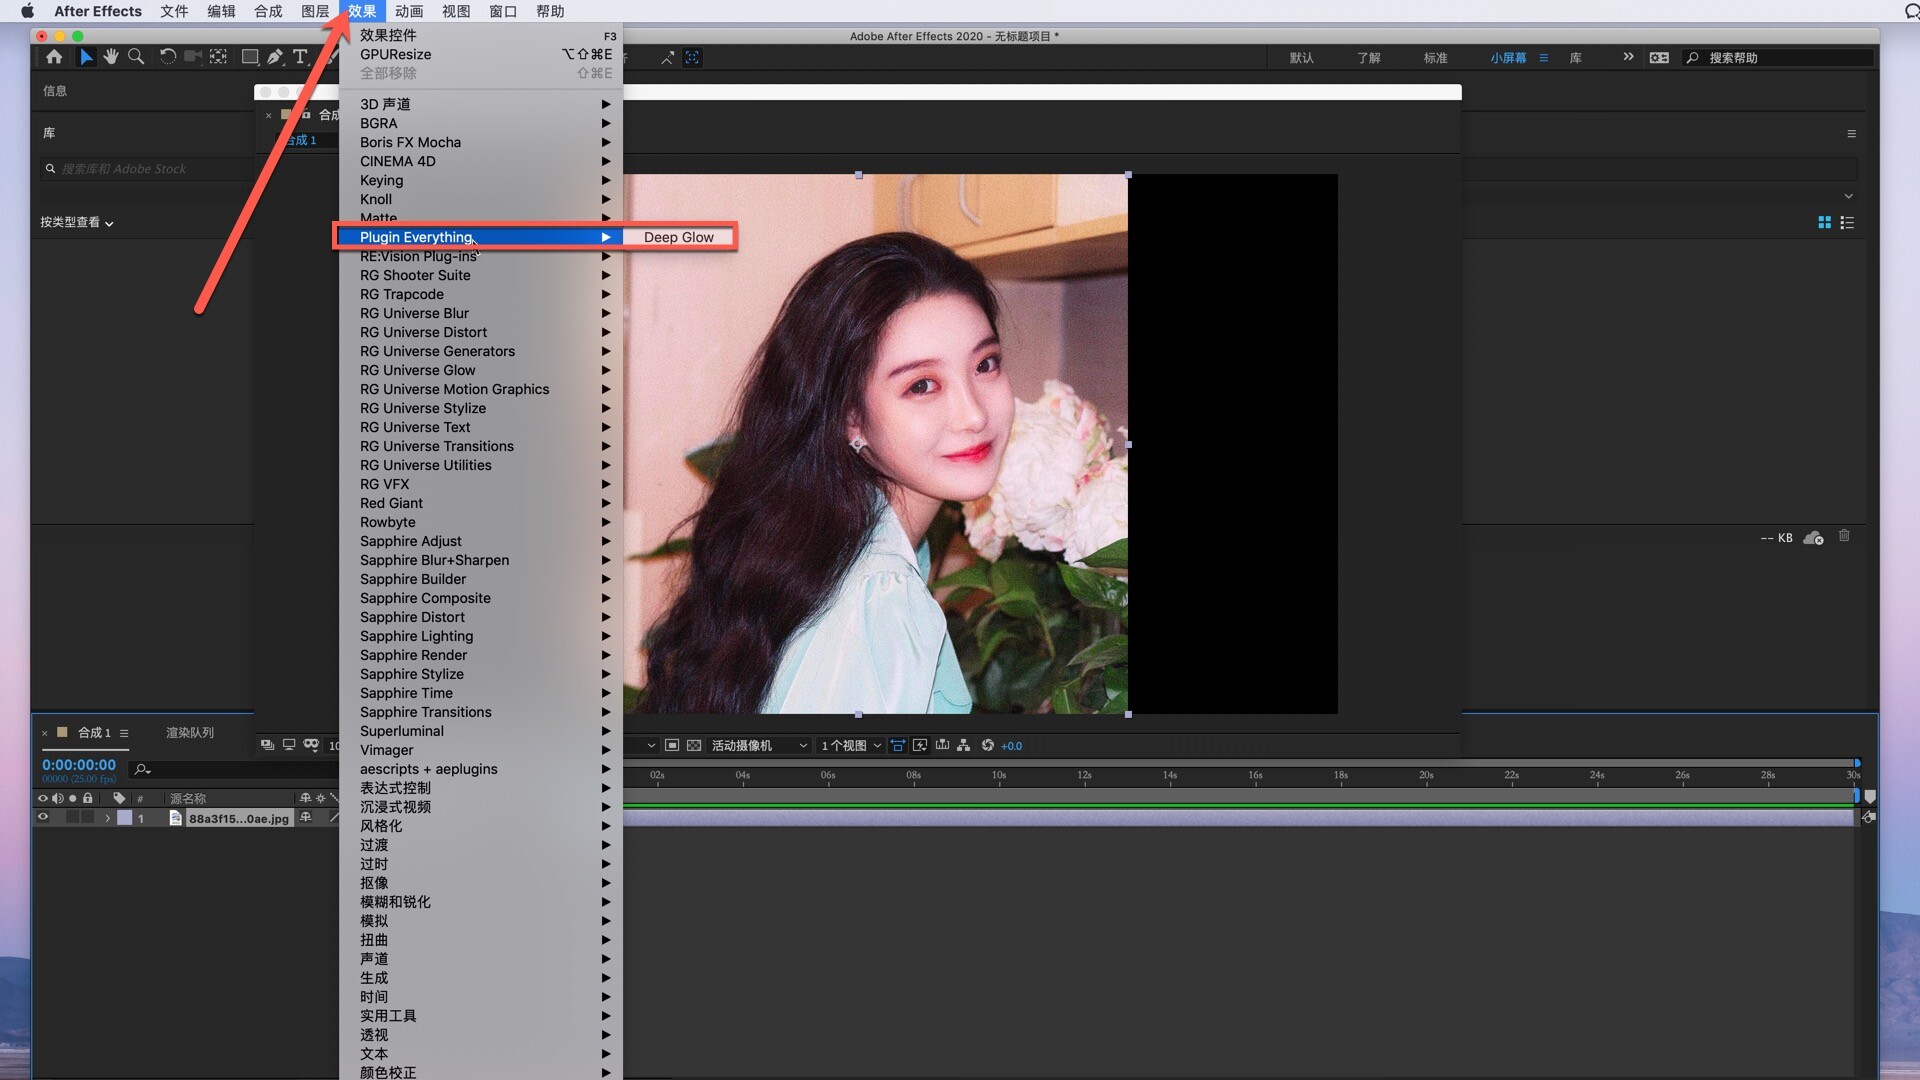Open the 按类型查看 dropdown

click(x=77, y=222)
